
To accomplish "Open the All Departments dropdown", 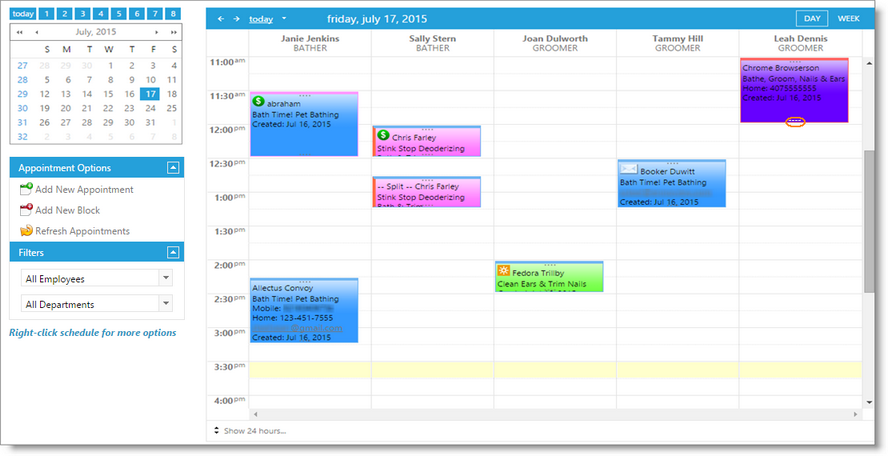I will pyautogui.click(x=166, y=304).
